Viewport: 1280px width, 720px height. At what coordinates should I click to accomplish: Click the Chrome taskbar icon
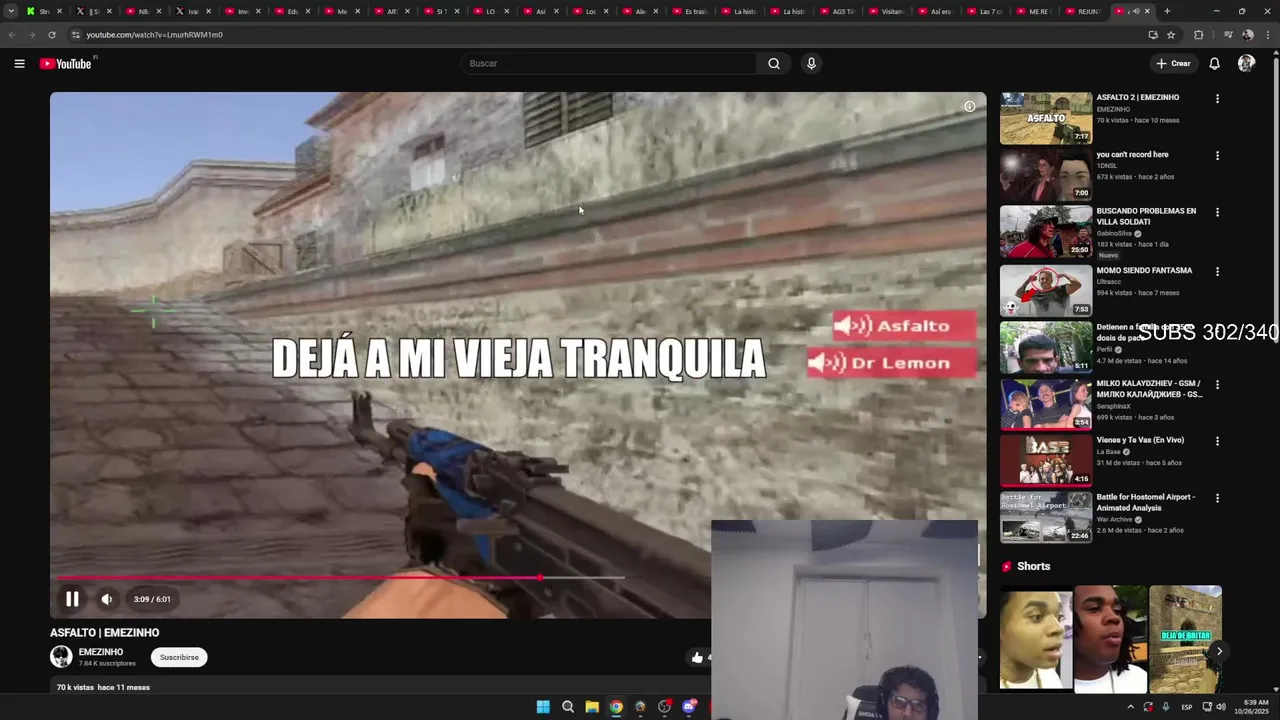(616, 707)
